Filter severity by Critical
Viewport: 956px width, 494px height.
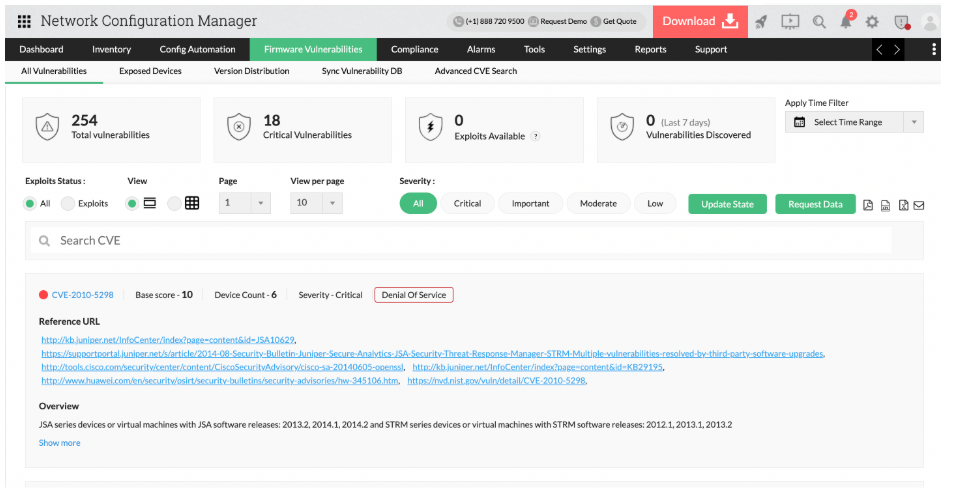pyautogui.click(x=467, y=203)
